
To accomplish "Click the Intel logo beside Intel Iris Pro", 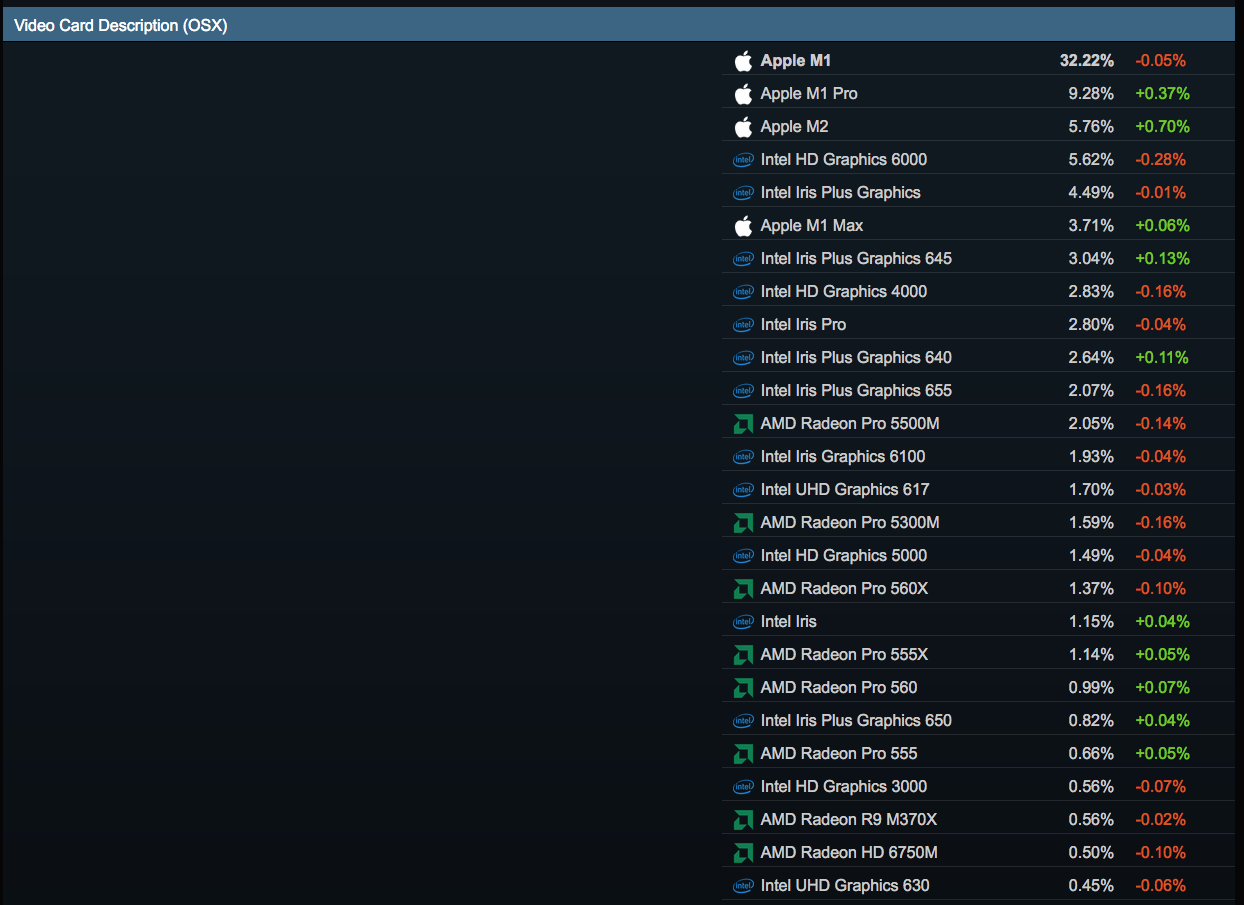I will [743, 325].
